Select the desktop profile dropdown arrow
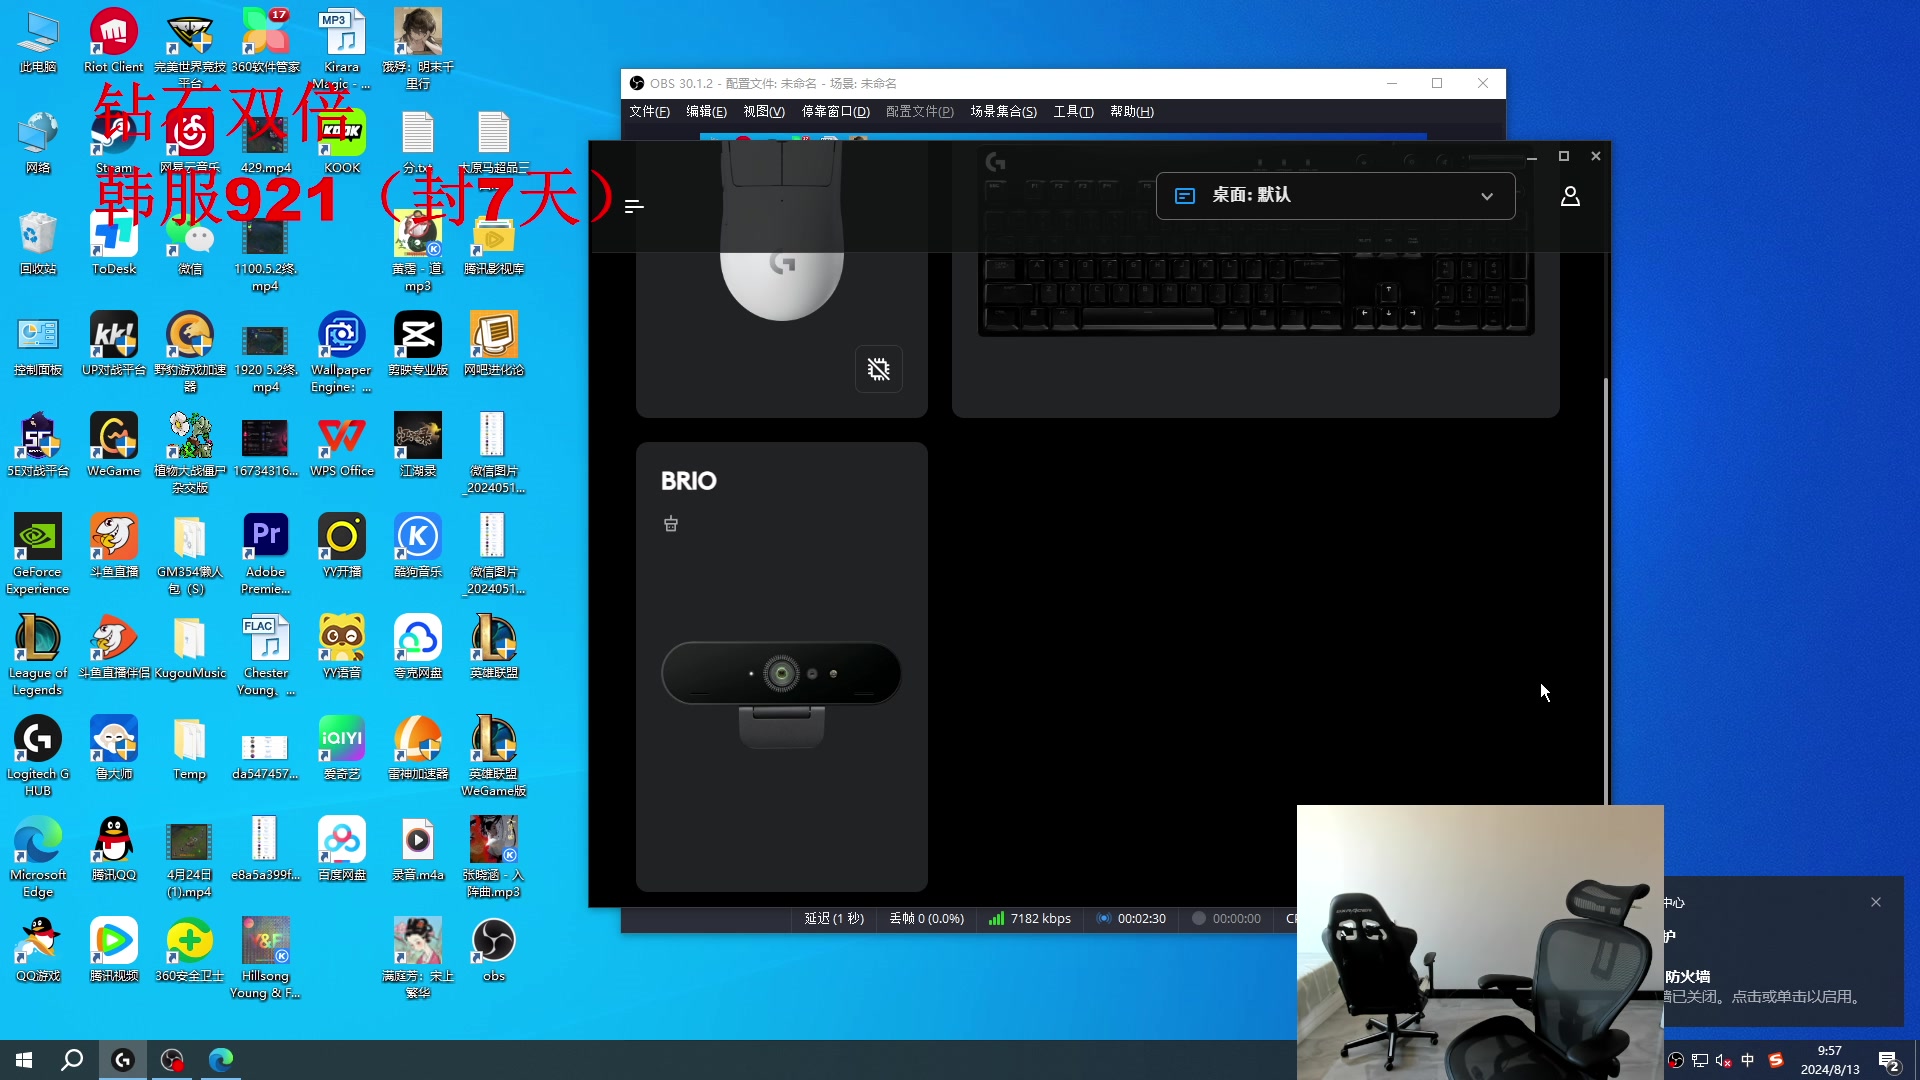Viewport: 1920px width, 1080px height. click(1486, 195)
